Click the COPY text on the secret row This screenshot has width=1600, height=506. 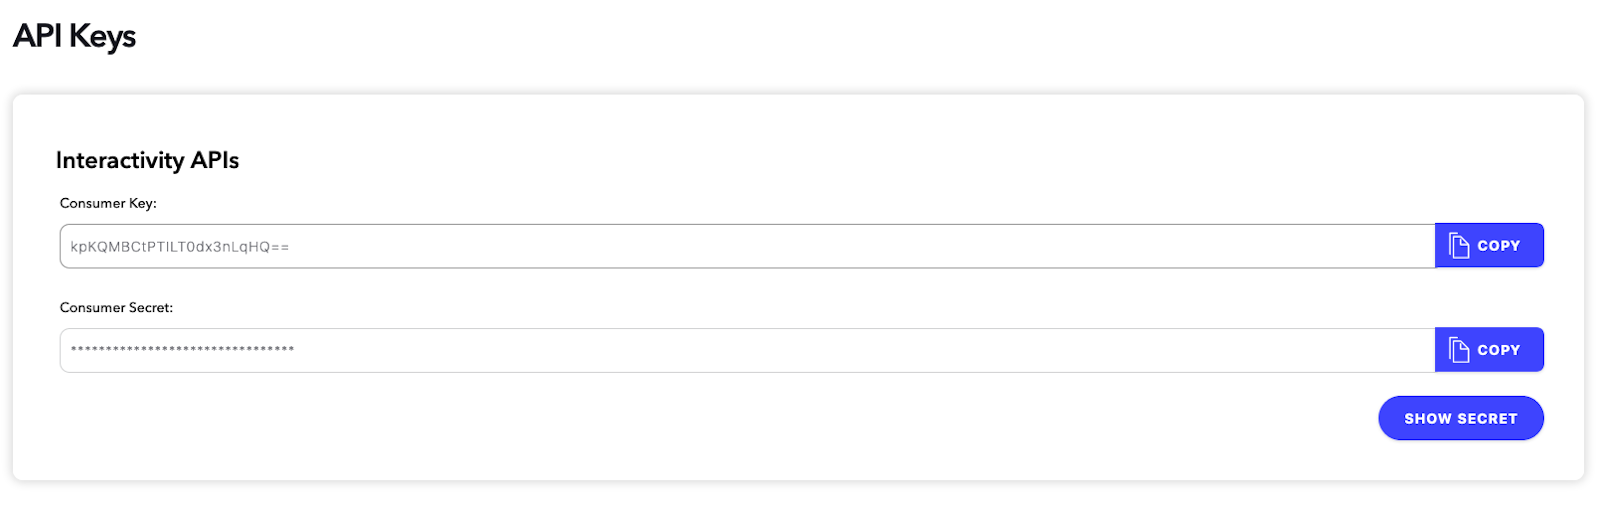[x=1498, y=350]
